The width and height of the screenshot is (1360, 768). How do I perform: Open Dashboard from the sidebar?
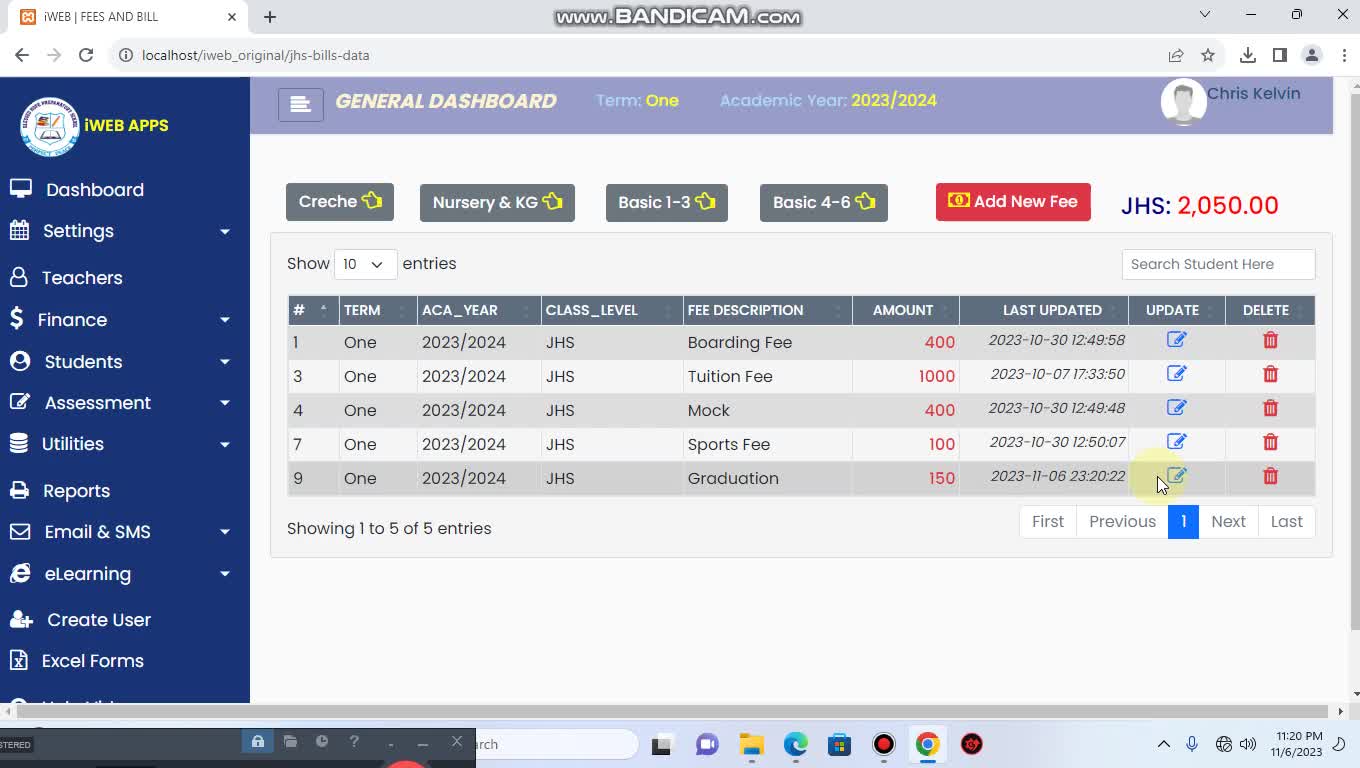pos(94,190)
